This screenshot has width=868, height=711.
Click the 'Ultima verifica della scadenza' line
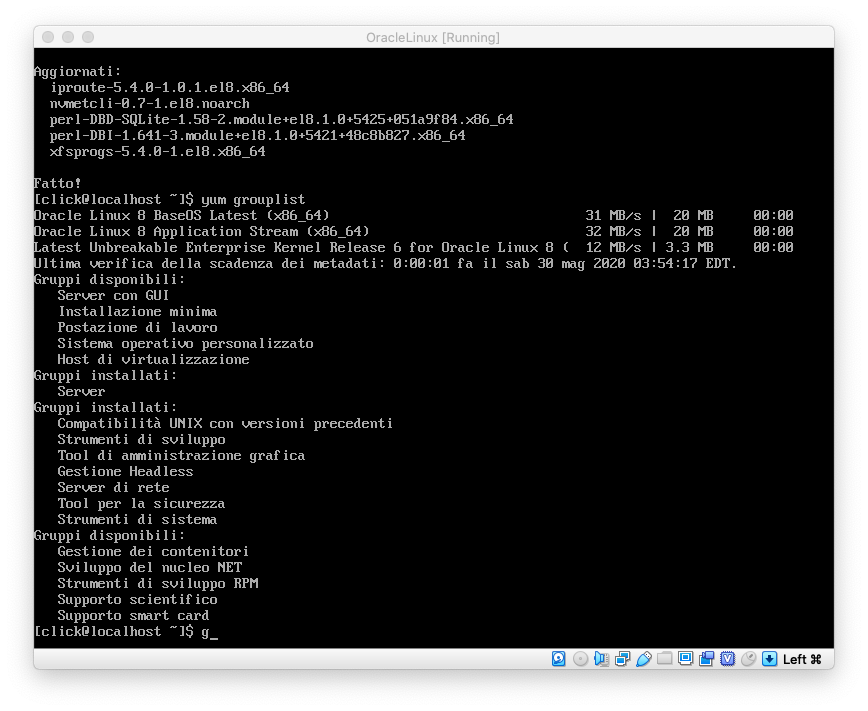coord(385,264)
